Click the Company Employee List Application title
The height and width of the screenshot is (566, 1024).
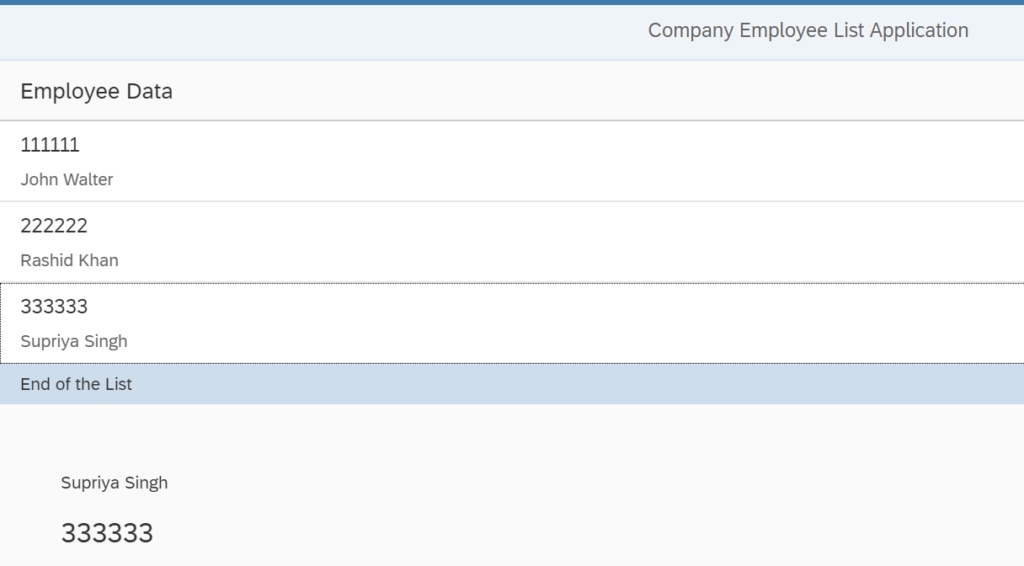pos(807,30)
